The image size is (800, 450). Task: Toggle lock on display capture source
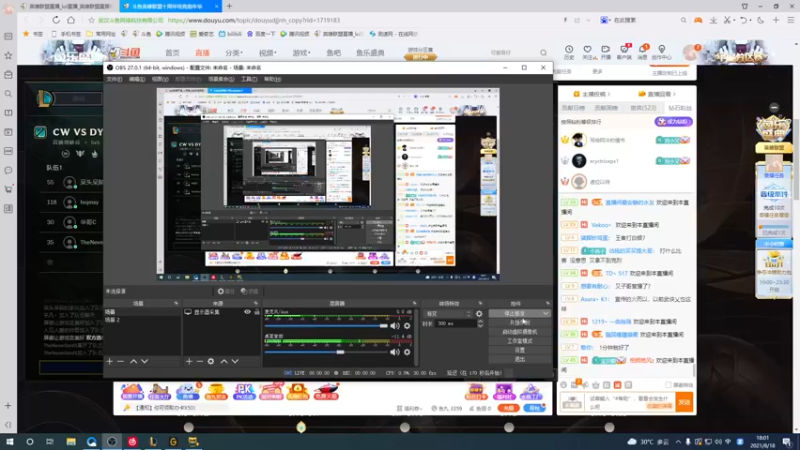point(257,312)
